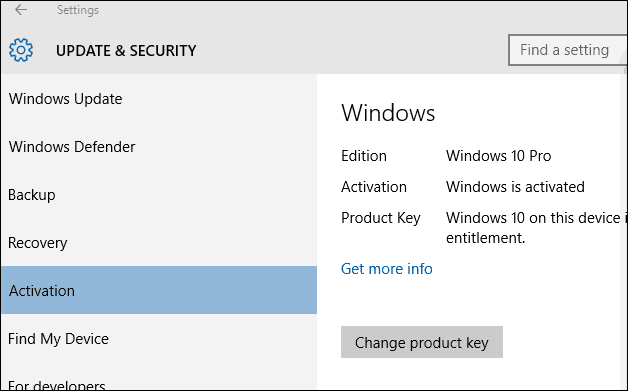Select Windows Defender in the sidebar
The height and width of the screenshot is (391, 628).
click(x=159, y=147)
